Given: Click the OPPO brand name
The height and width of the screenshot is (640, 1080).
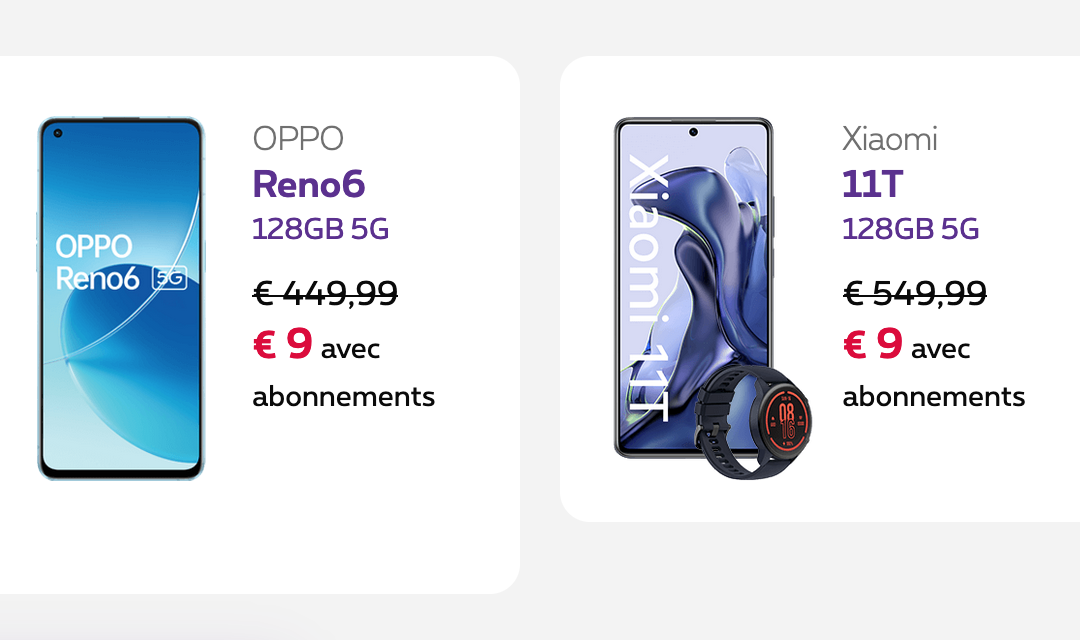Looking at the screenshot, I should (x=298, y=138).
